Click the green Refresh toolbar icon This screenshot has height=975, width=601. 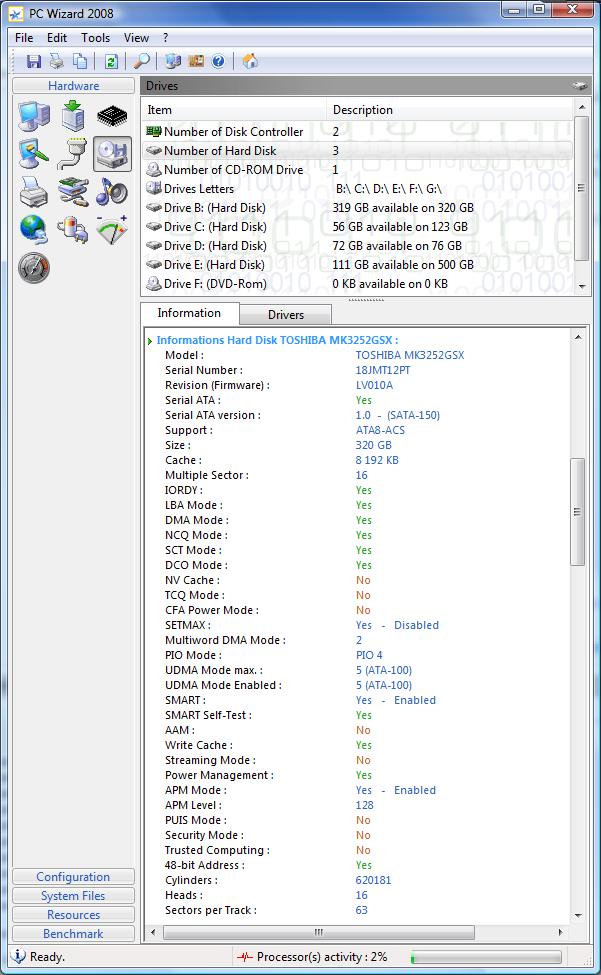111,61
